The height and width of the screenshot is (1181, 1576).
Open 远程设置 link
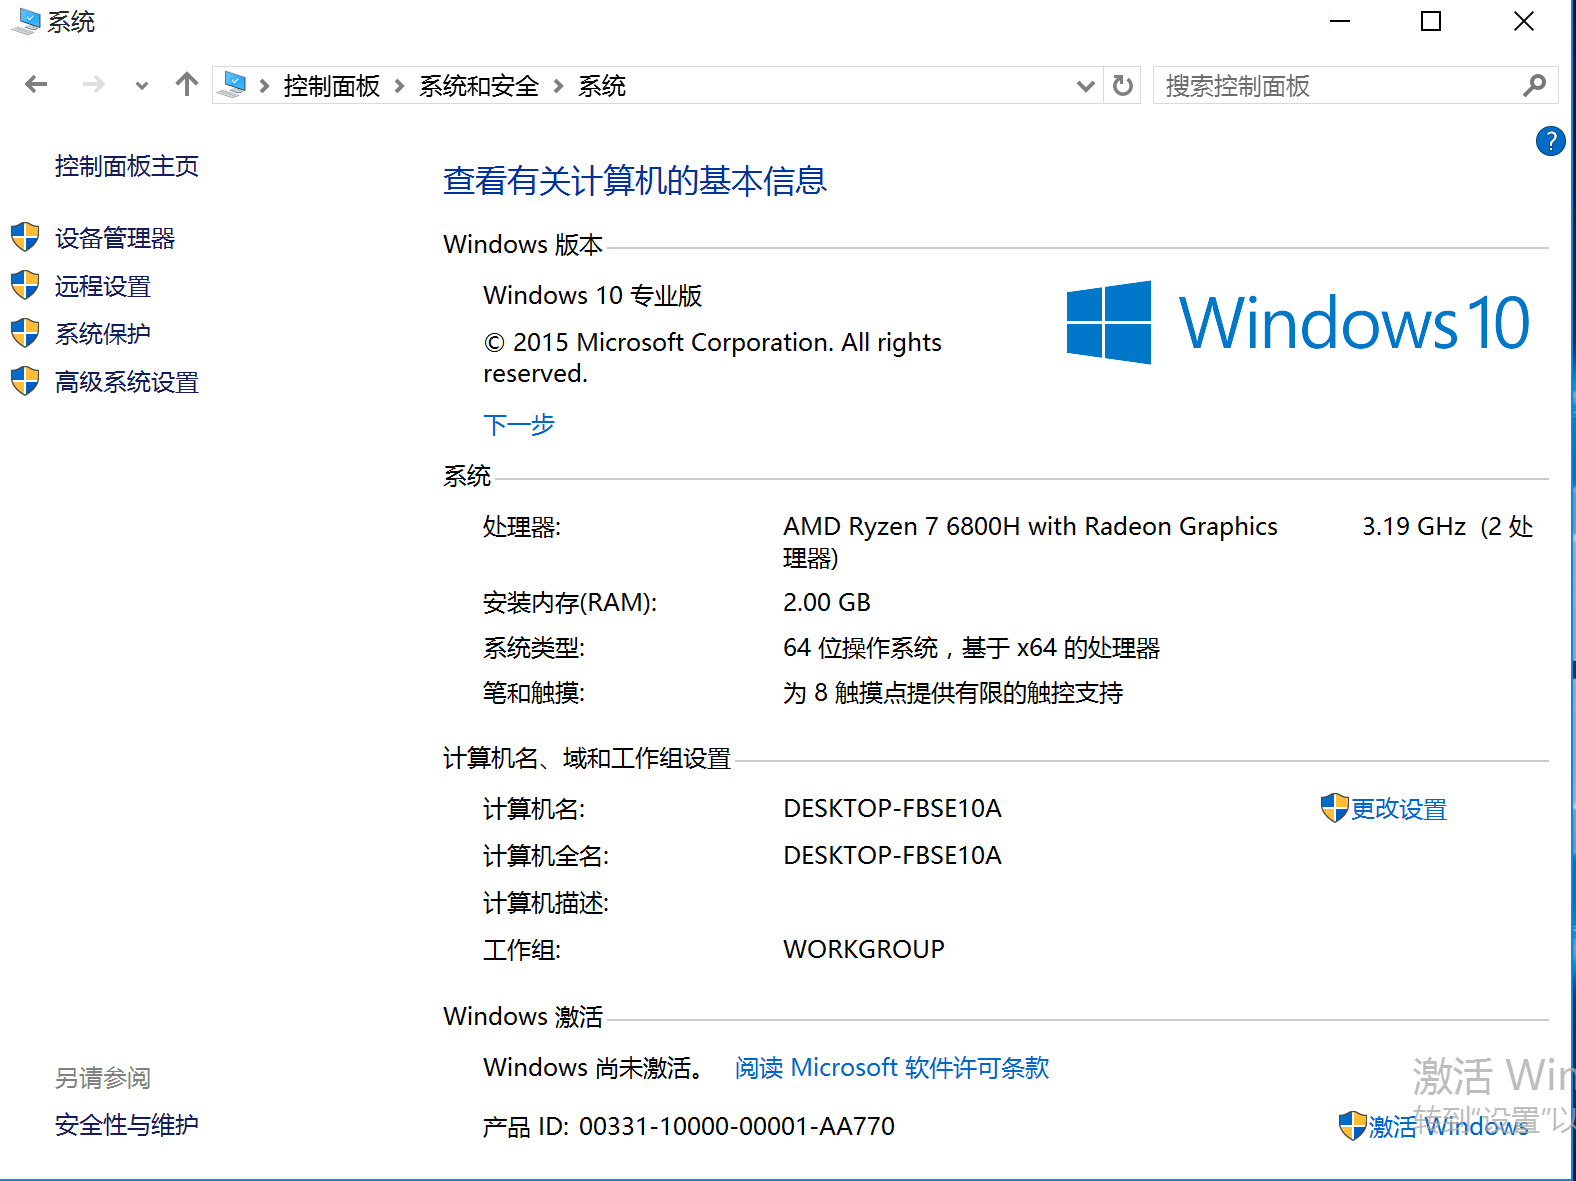click(103, 286)
